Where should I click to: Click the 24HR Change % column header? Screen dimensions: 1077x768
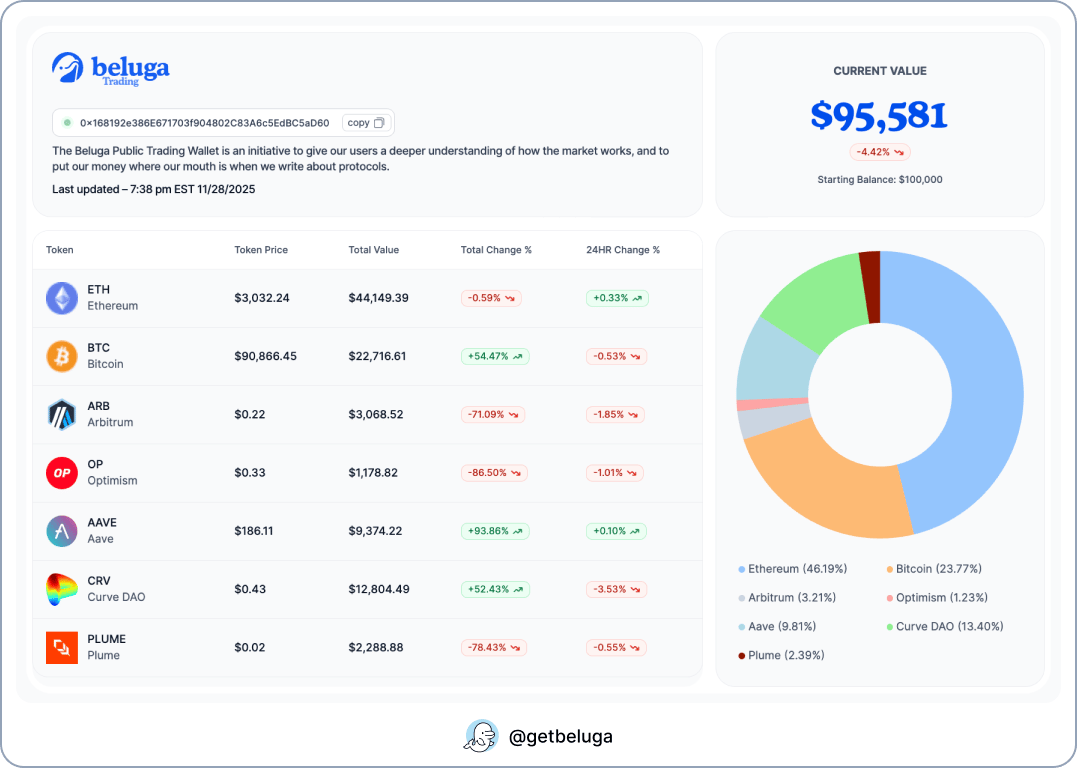pyautogui.click(x=623, y=250)
